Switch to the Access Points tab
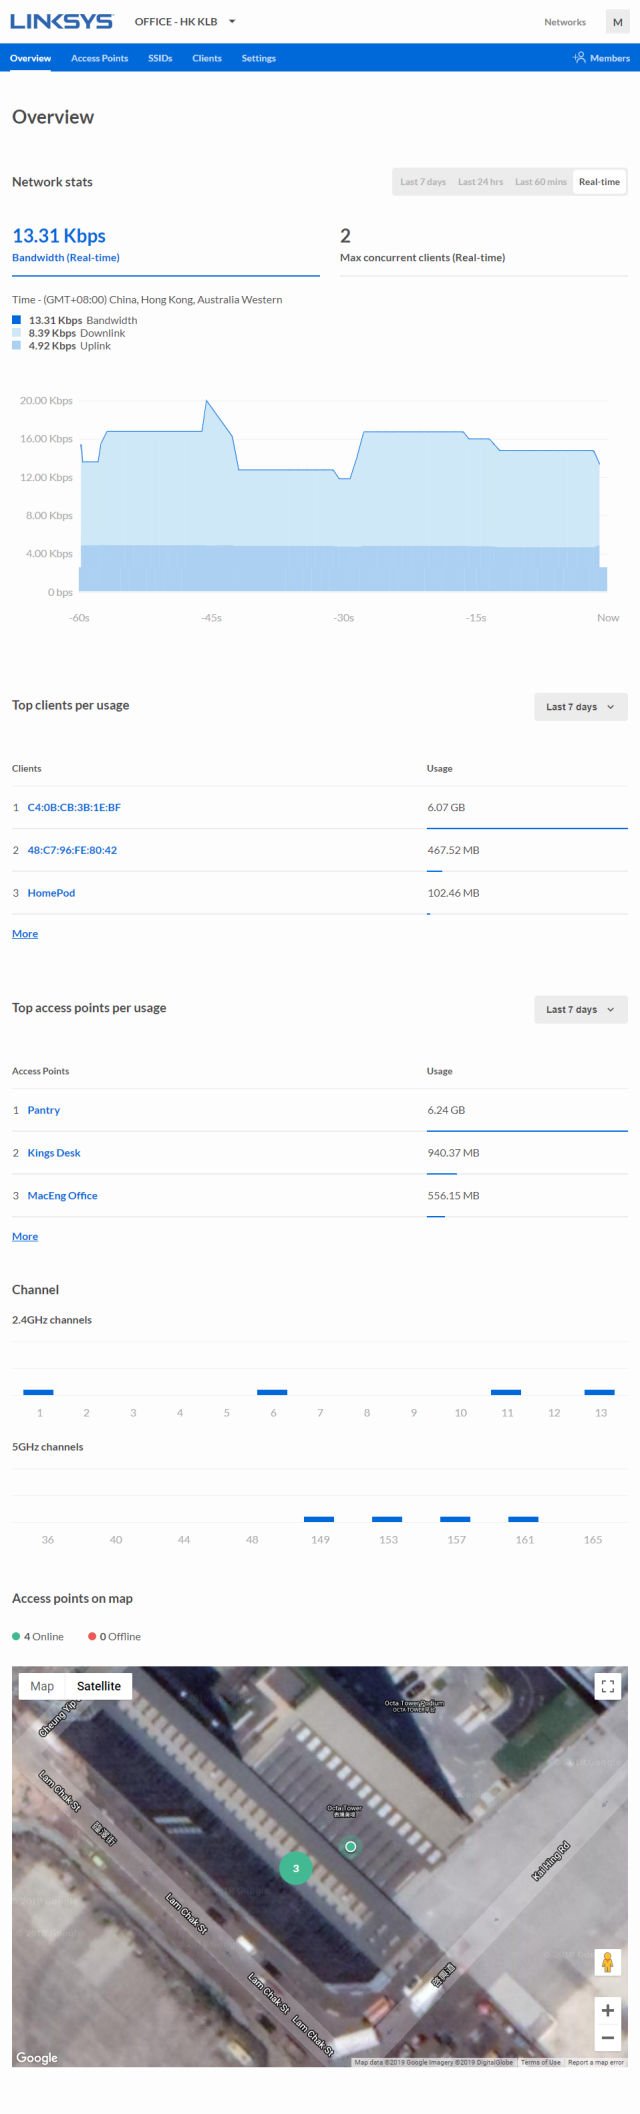Viewport: 640px width, 2114px height. coord(99,58)
